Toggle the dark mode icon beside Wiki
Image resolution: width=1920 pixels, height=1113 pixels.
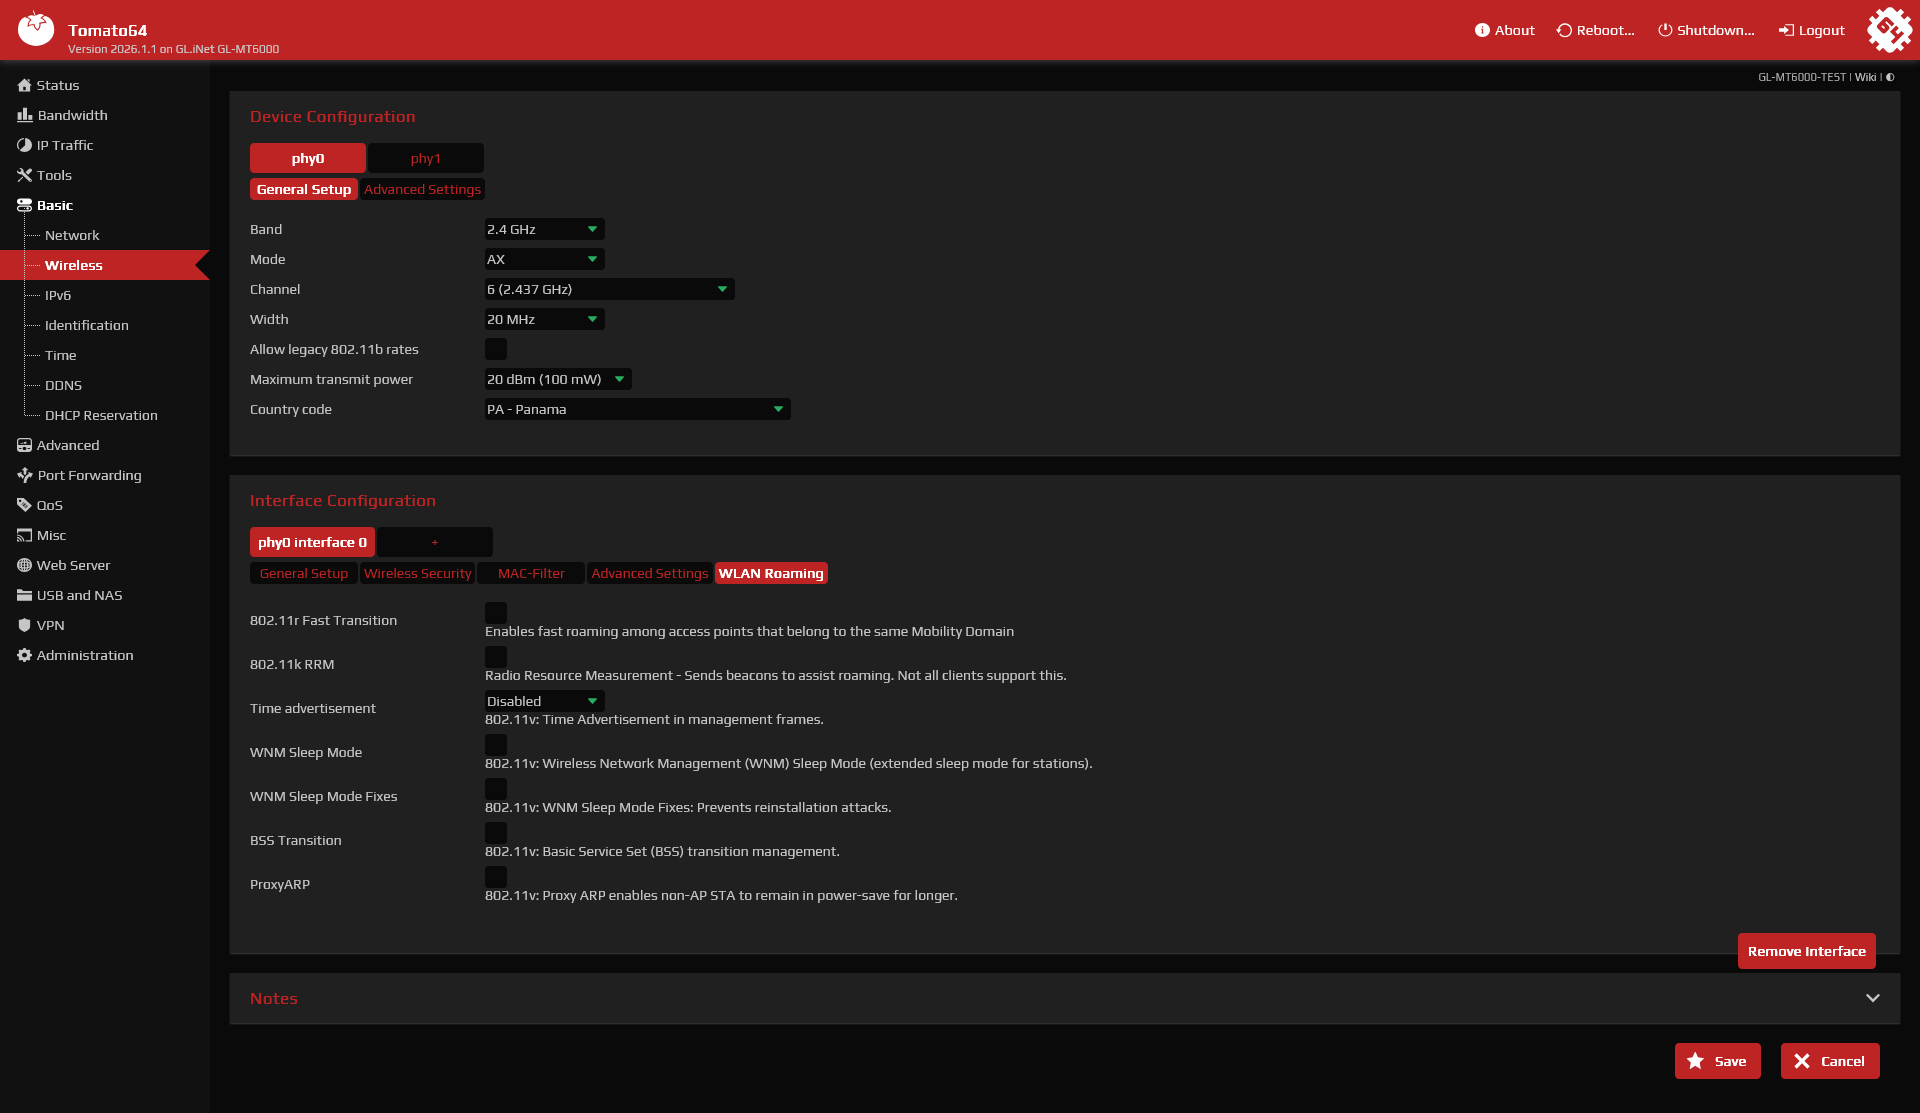coord(1890,77)
